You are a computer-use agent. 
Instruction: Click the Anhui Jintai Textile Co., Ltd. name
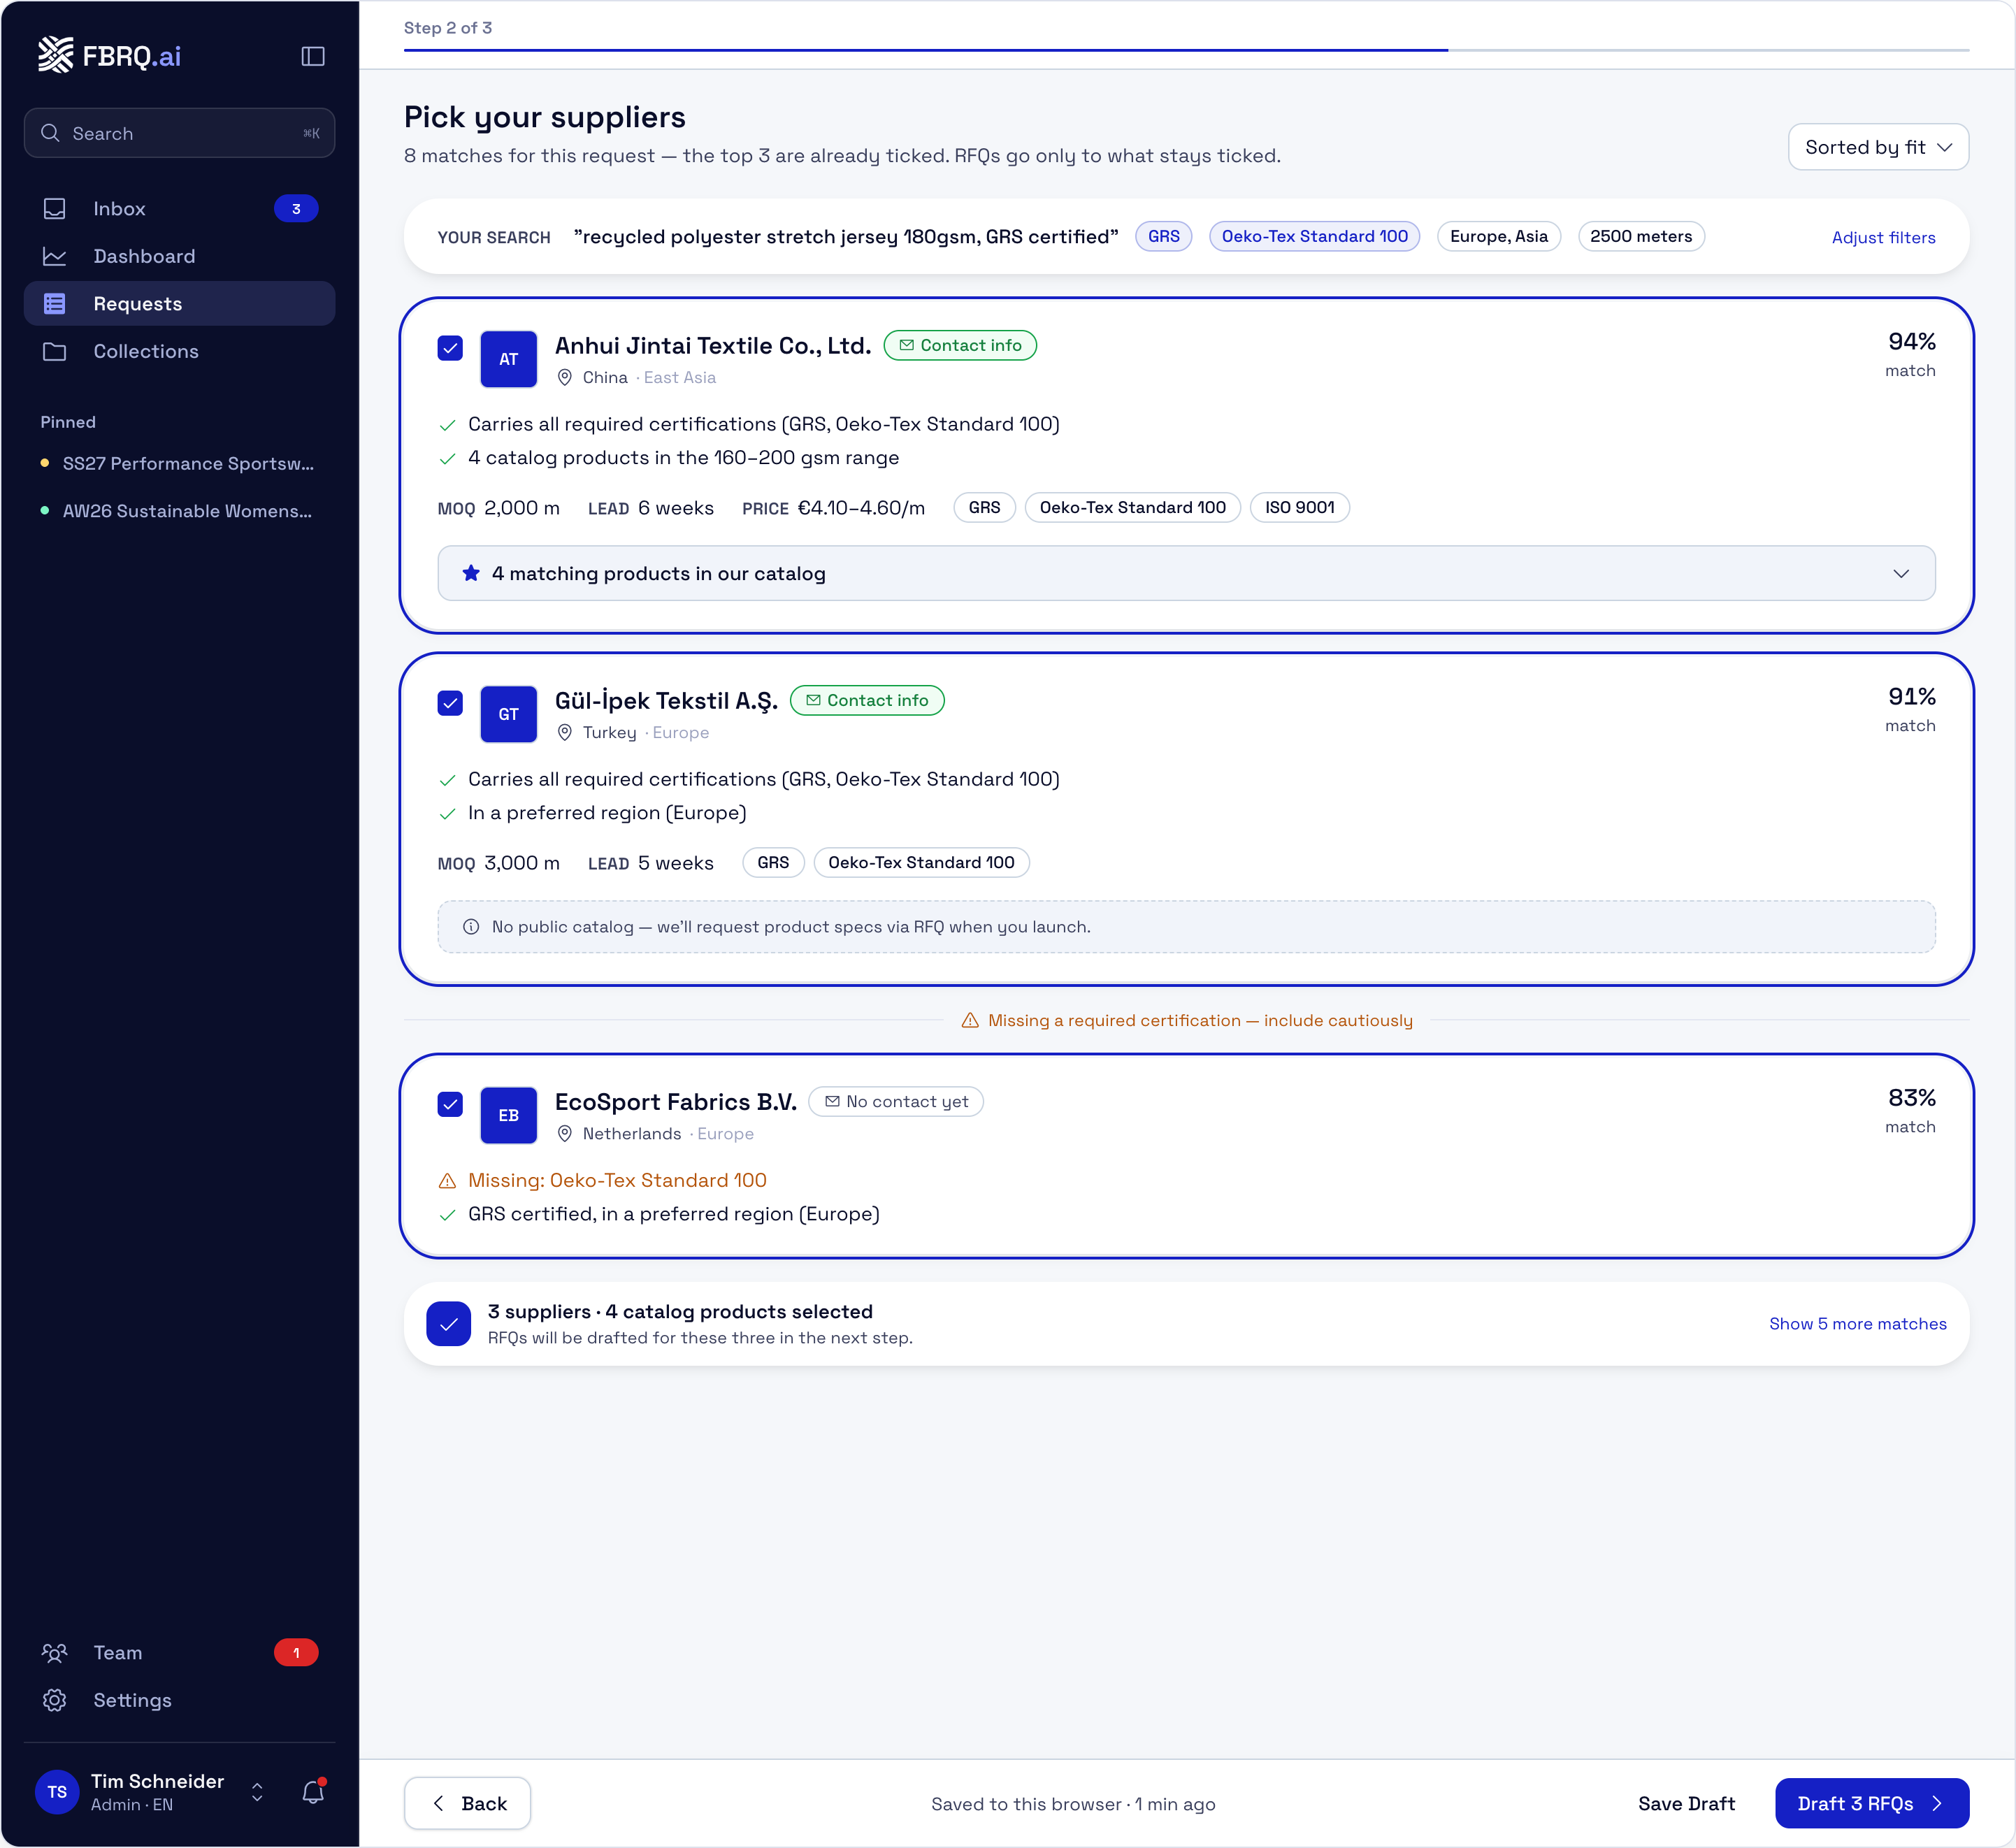coord(713,345)
